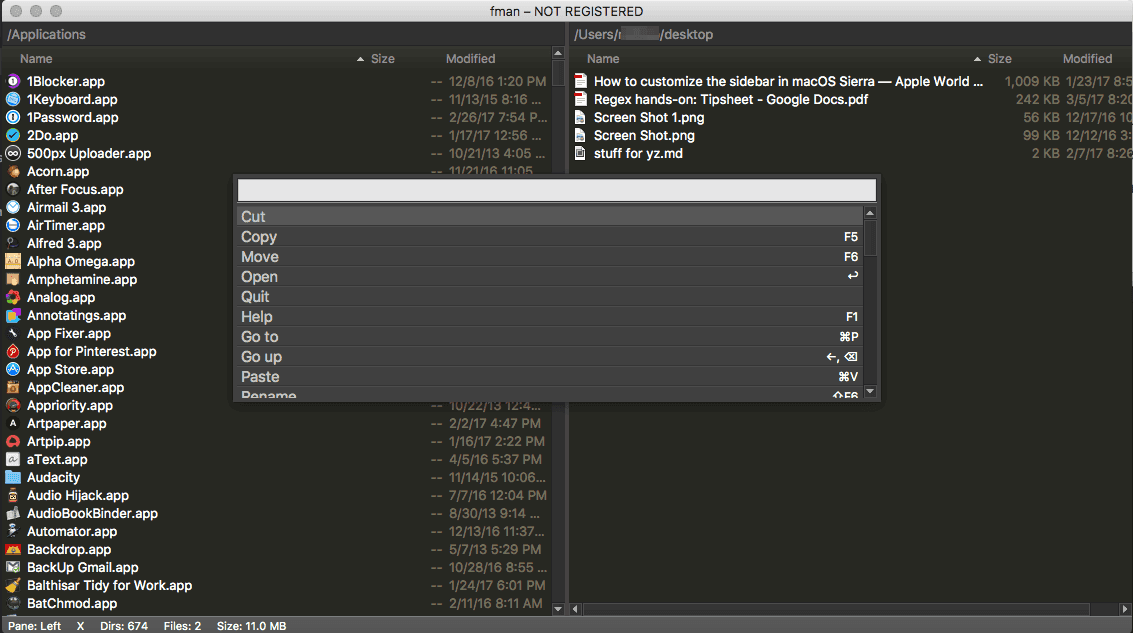The height and width of the screenshot is (633, 1133).
Task: Click the stuff for yz.md file icon
Action: 580,153
